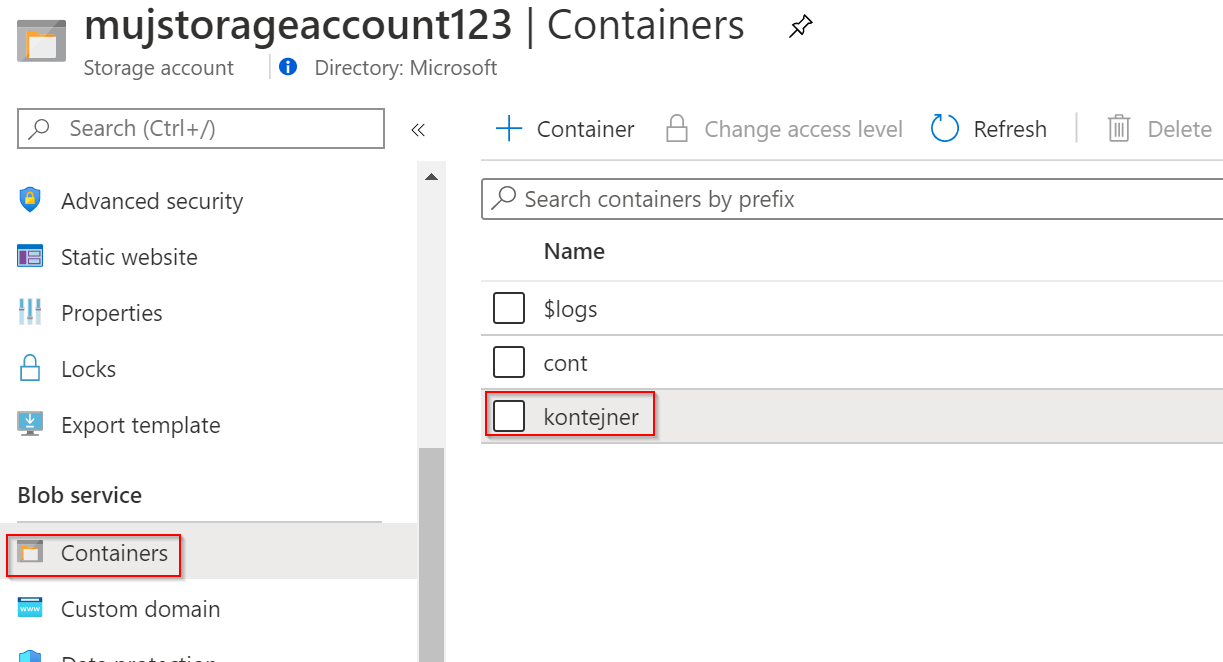The width and height of the screenshot is (1223, 662).
Task: Add a new Container
Action: 566,129
